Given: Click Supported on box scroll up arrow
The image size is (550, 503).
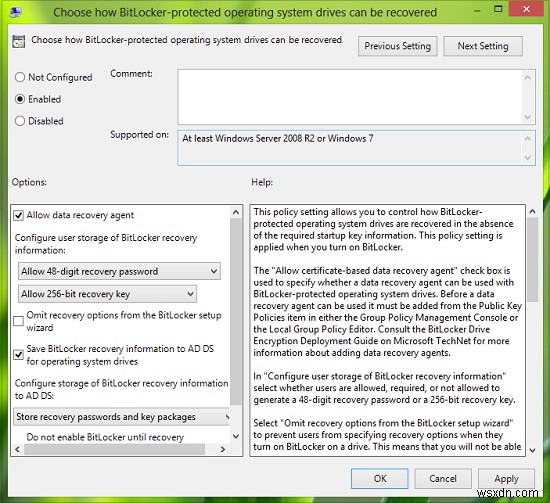Looking at the screenshot, I should [x=528, y=139].
